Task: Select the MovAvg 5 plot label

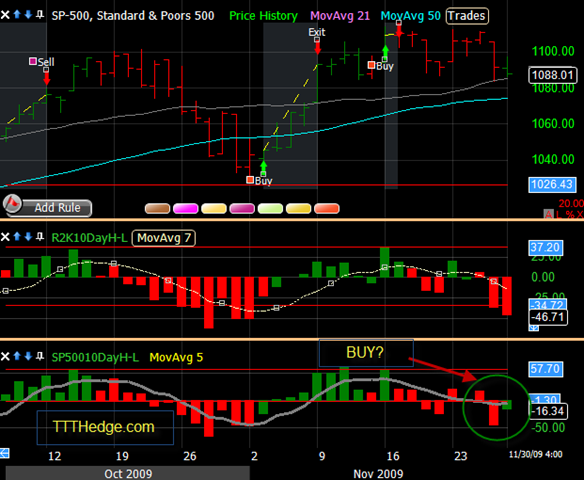Action: (x=176, y=357)
